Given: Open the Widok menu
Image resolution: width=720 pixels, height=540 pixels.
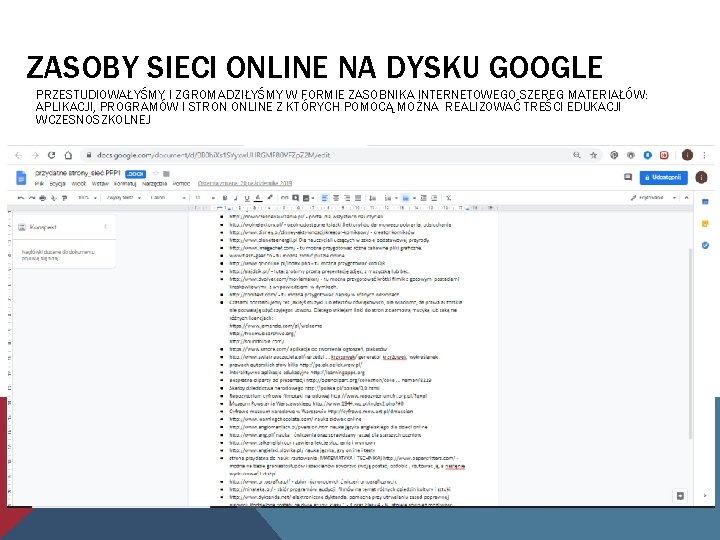Looking at the screenshot, I should pyautogui.click(x=79, y=184).
